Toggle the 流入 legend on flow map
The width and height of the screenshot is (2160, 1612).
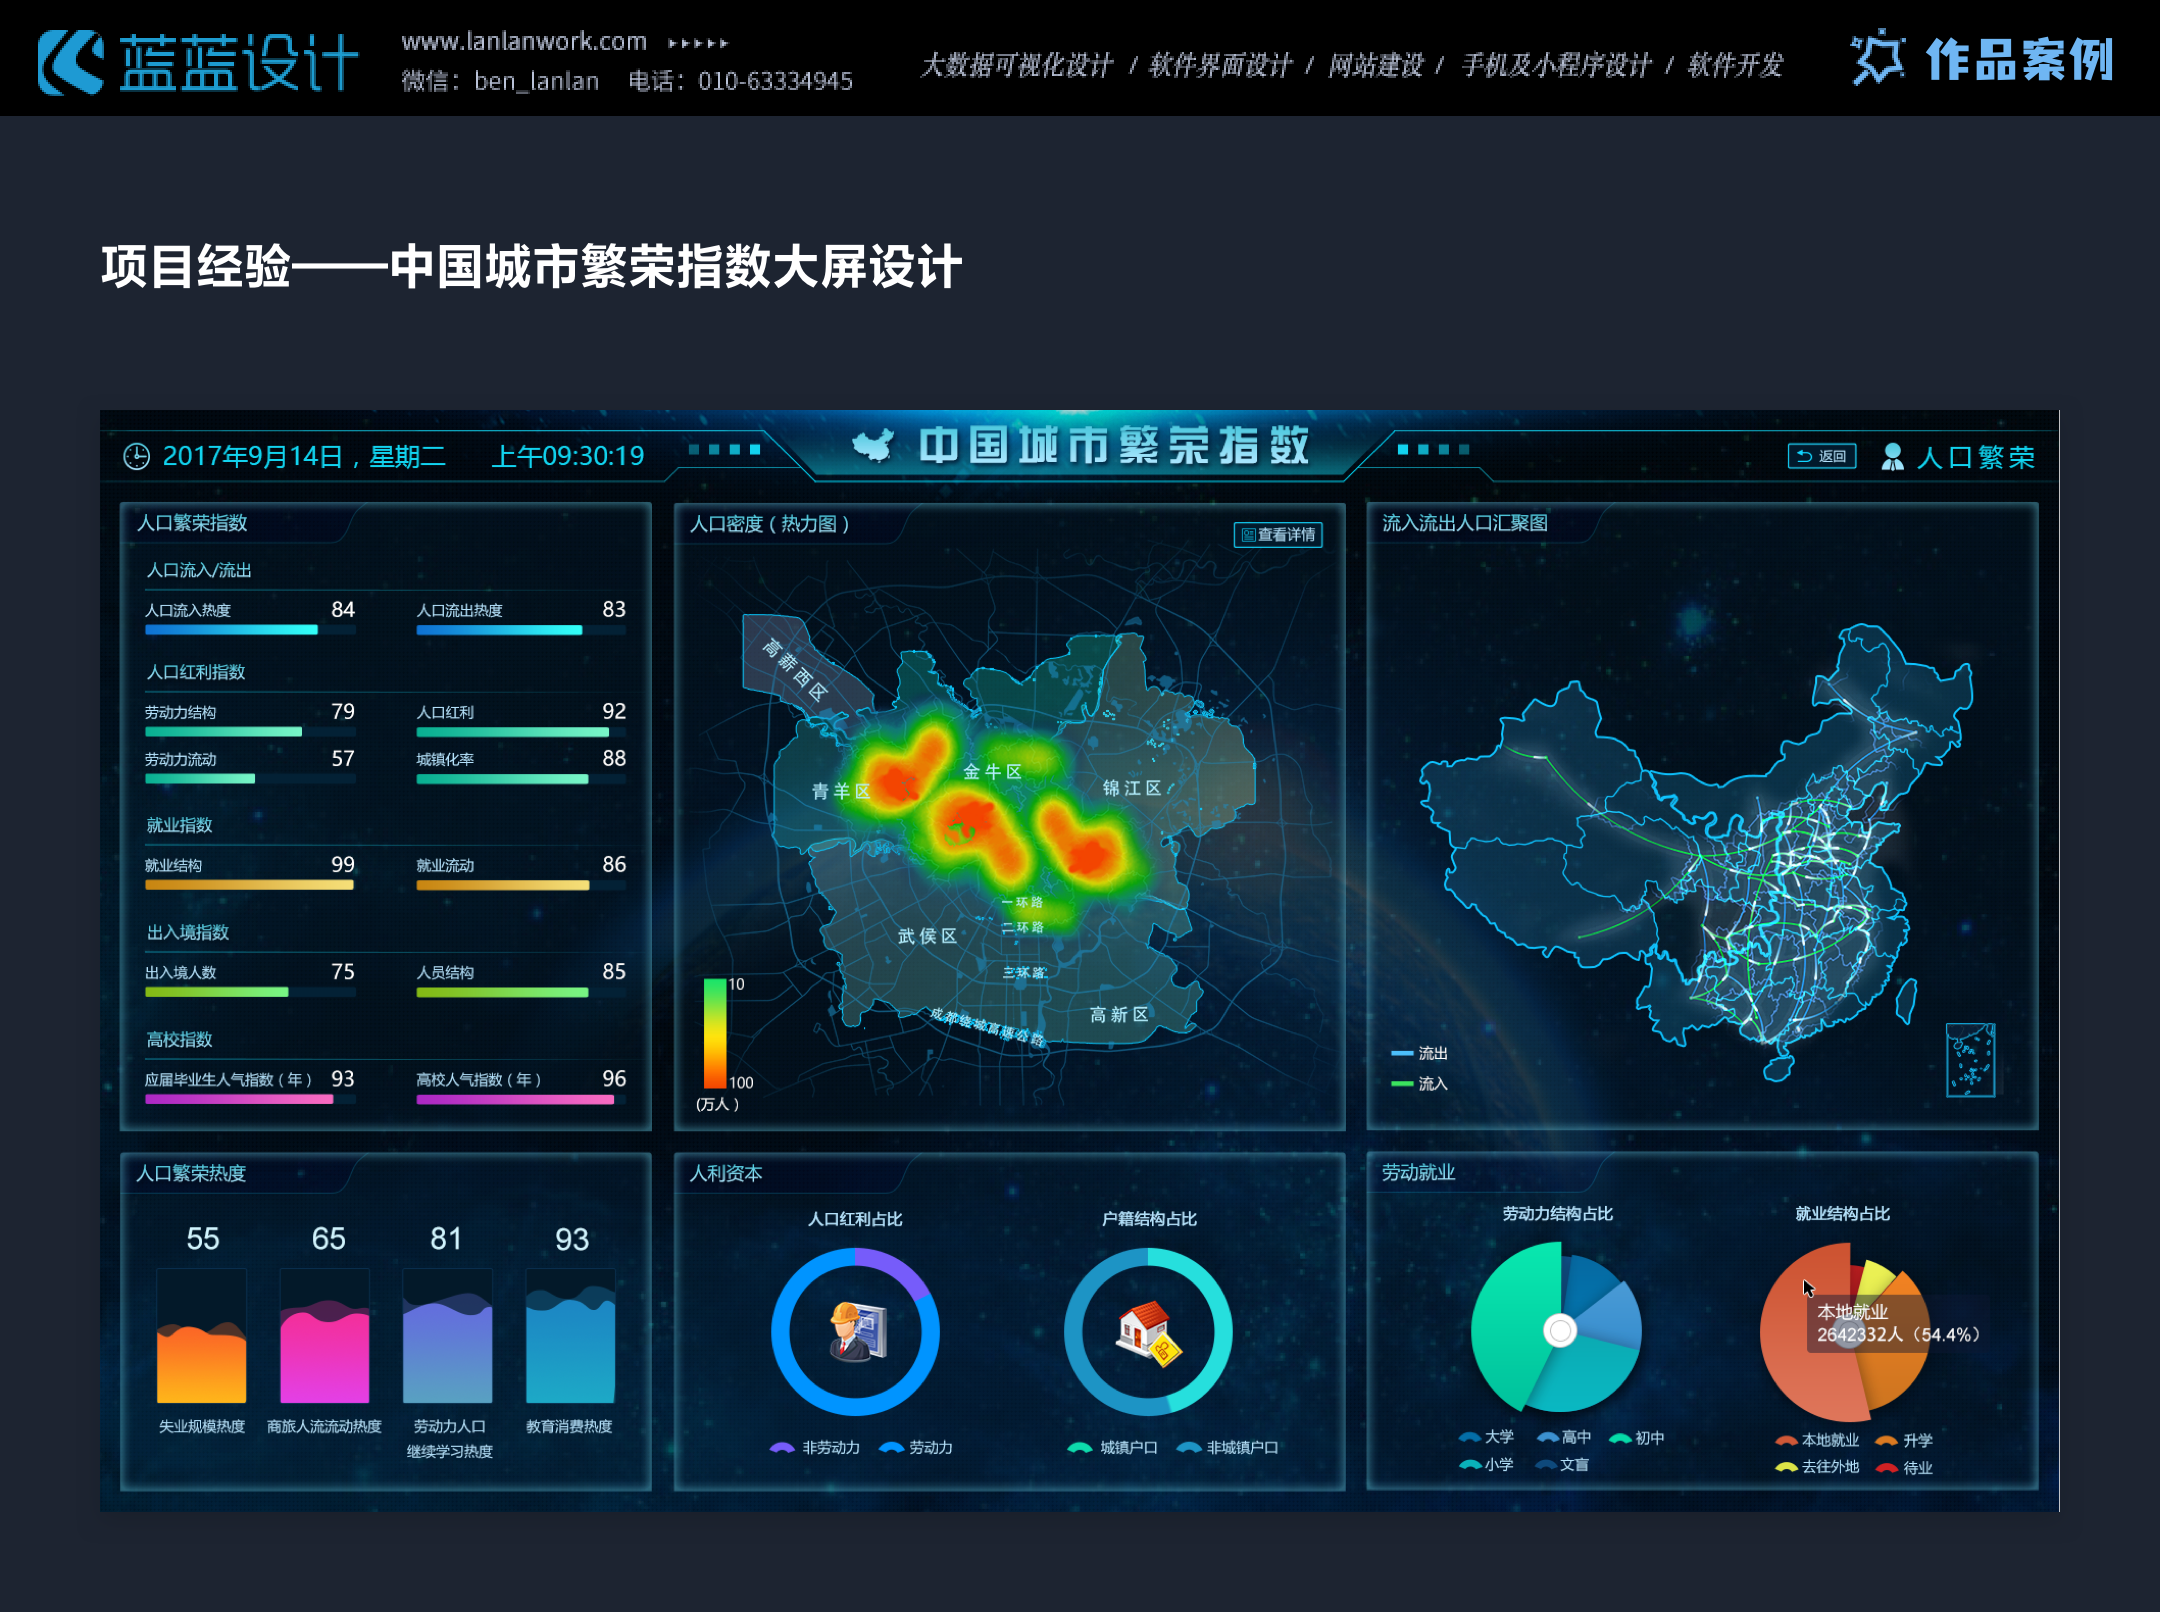click(1420, 1083)
